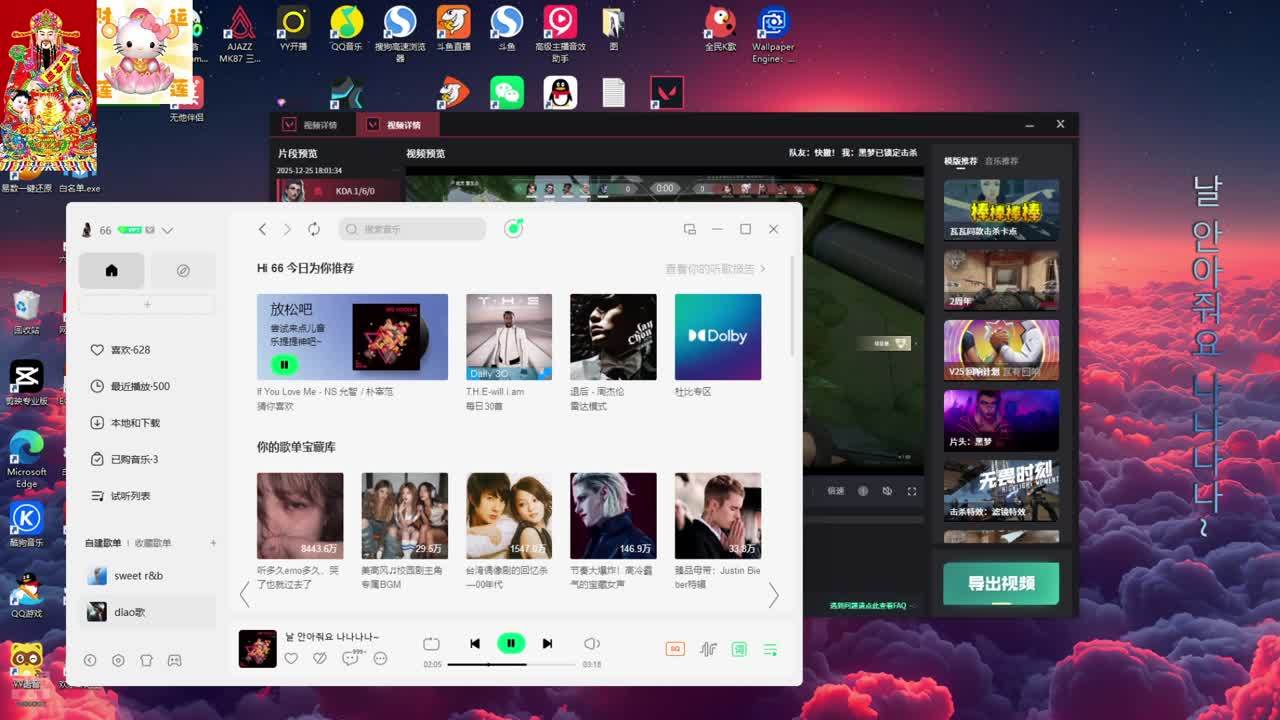Click the SQ sound quality badge
Image resolution: width=1280 pixels, height=720 pixels.
click(675, 649)
